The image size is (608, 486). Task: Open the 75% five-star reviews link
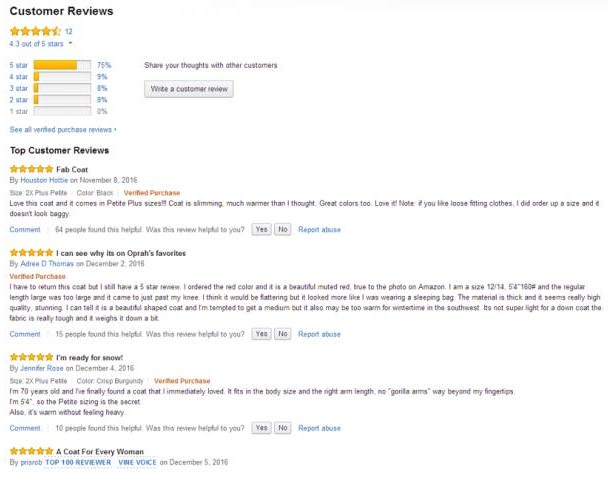[x=103, y=65]
